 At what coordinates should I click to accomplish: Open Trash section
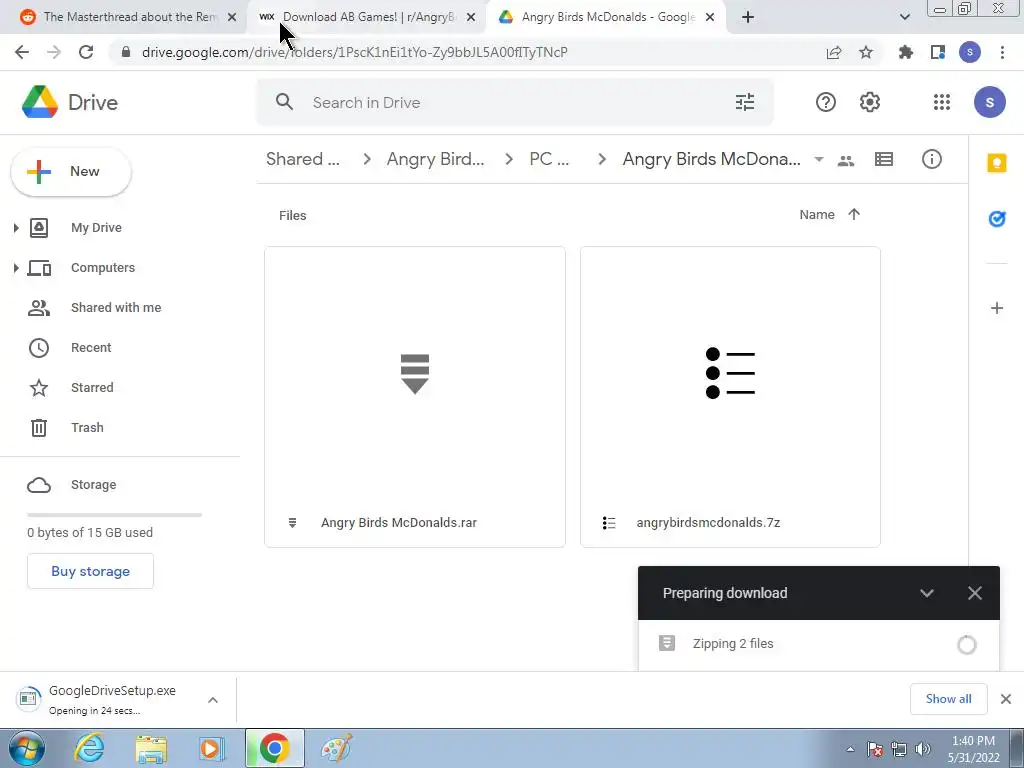pyautogui.click(x=88, y=427)
